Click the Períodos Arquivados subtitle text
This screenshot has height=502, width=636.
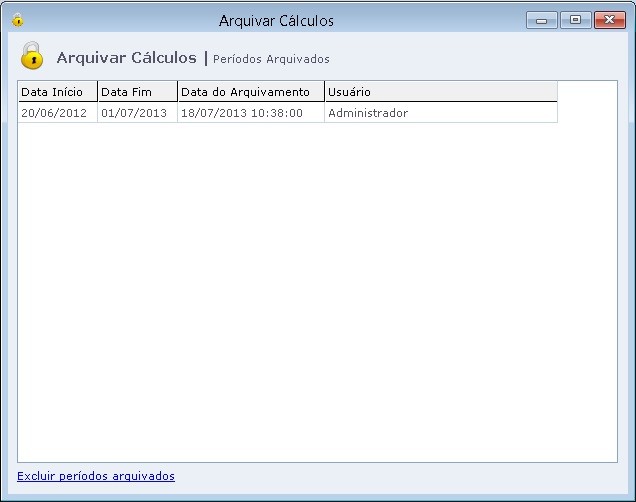click(271, 59)
